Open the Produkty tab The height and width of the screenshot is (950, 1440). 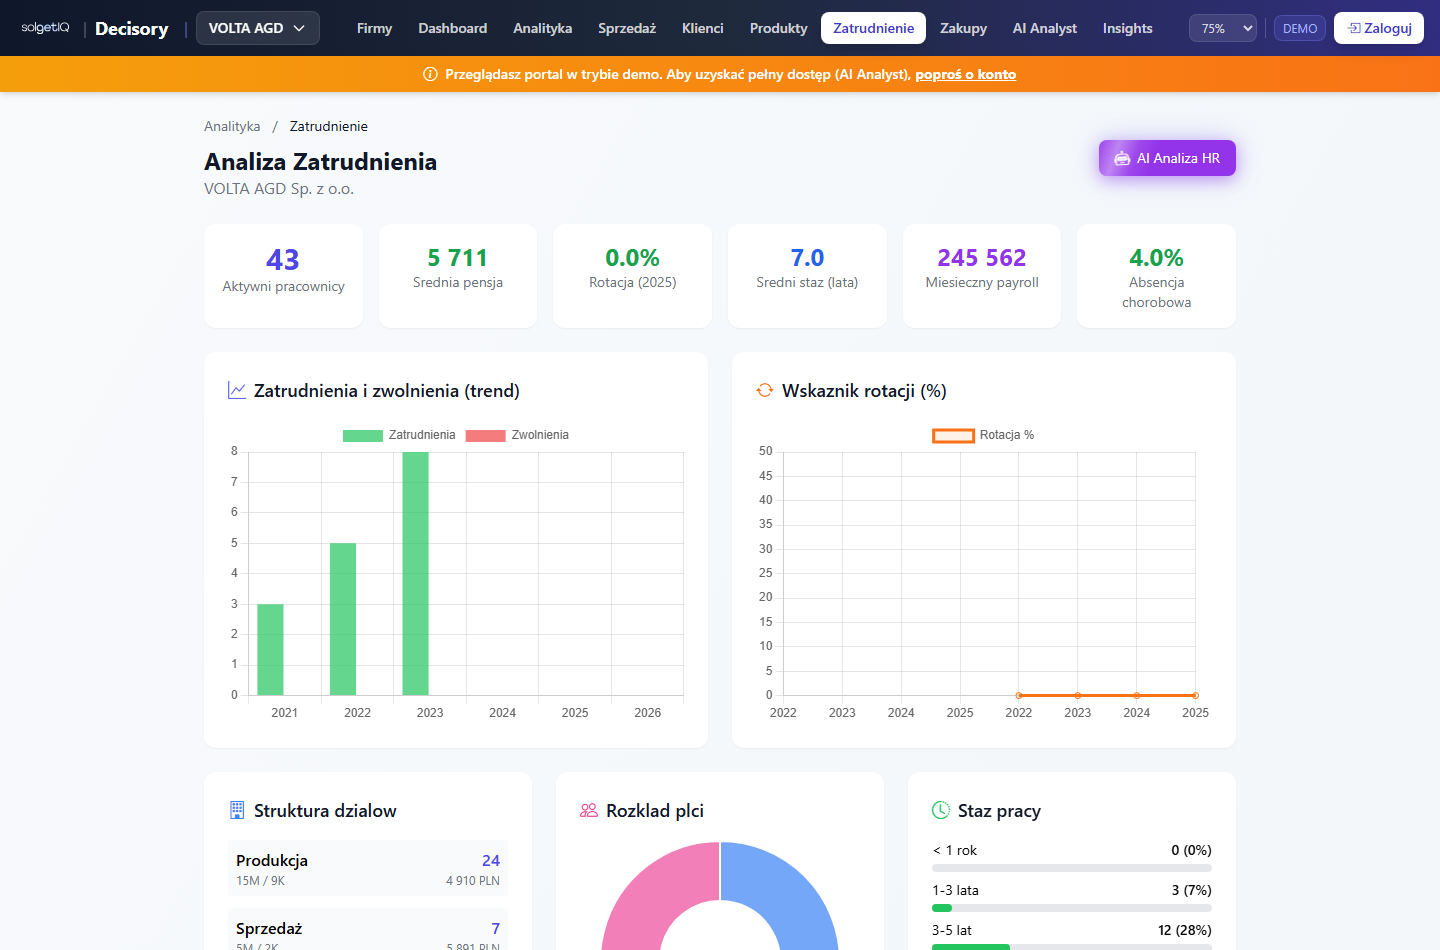(x=779, y=28)
